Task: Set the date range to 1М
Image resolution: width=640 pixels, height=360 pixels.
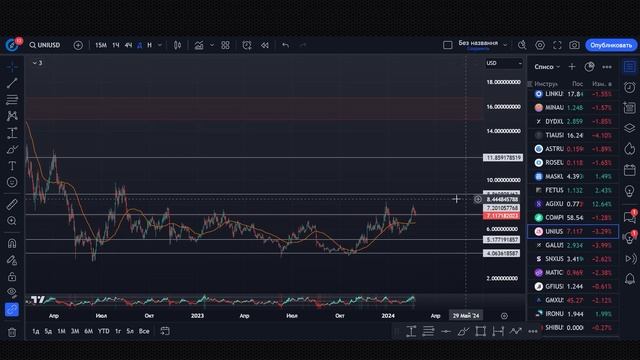Action: (61, 331)
